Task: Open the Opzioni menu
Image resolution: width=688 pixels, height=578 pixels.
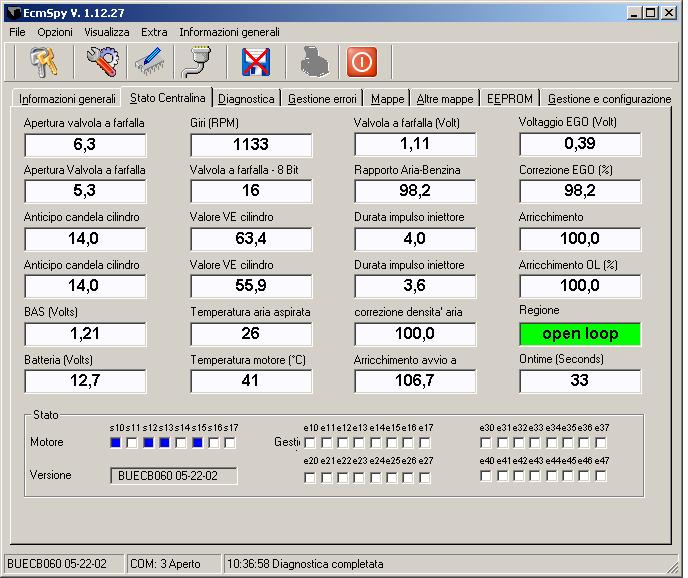Action: [55, 32]
